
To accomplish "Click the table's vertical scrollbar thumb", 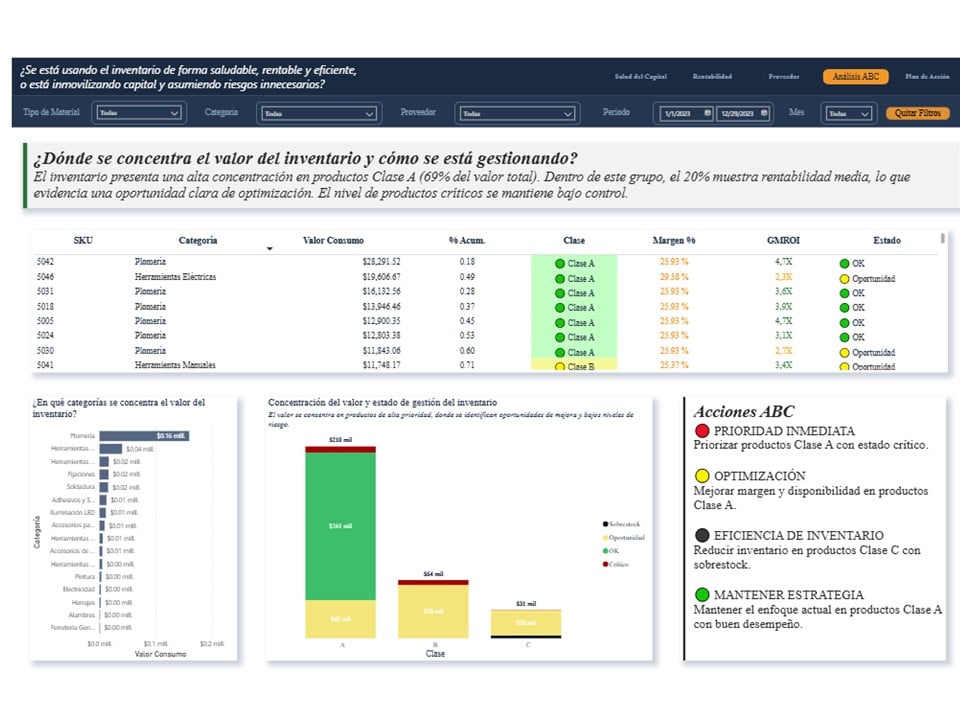I will (943, 238).
